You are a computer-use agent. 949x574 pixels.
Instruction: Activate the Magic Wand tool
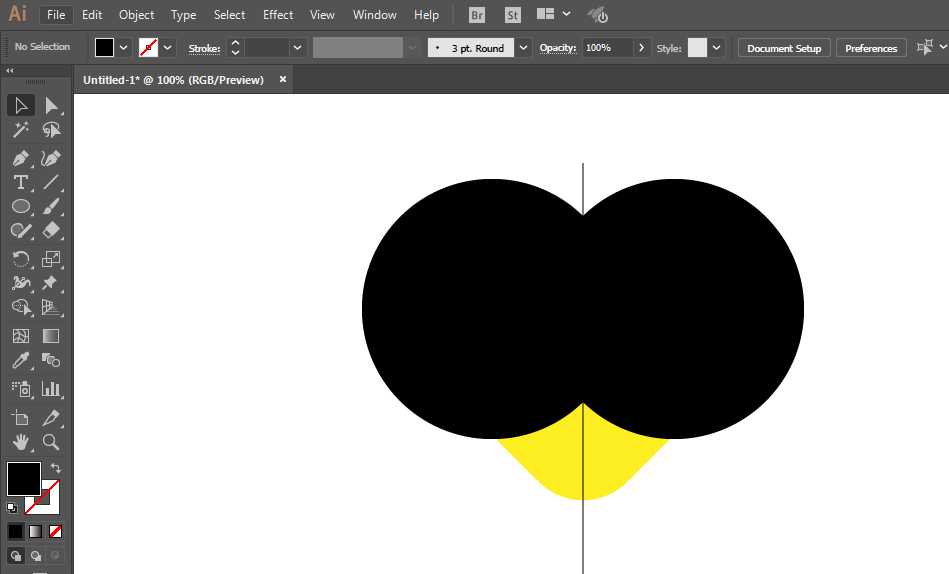coord(20,130)
